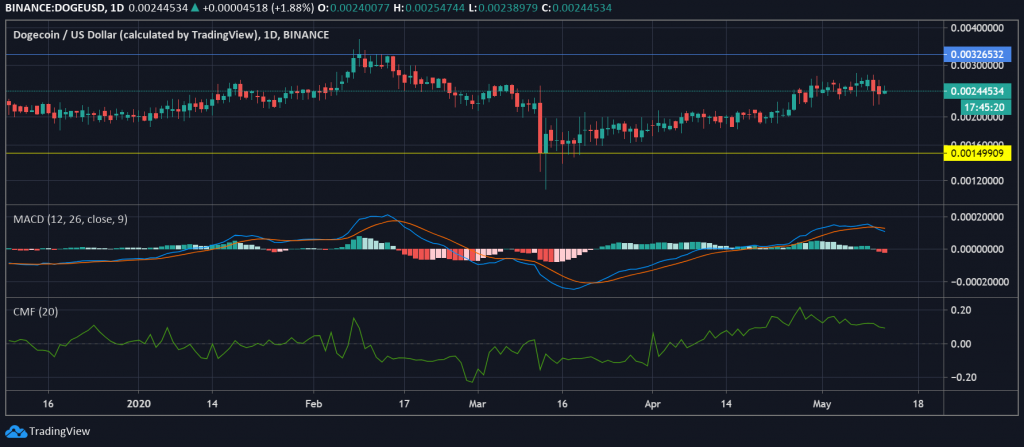The height and width of the screenshot is (447, 1024).
Task: Click the CMF 0.20 axis value
Action: [x=961, y=310]
